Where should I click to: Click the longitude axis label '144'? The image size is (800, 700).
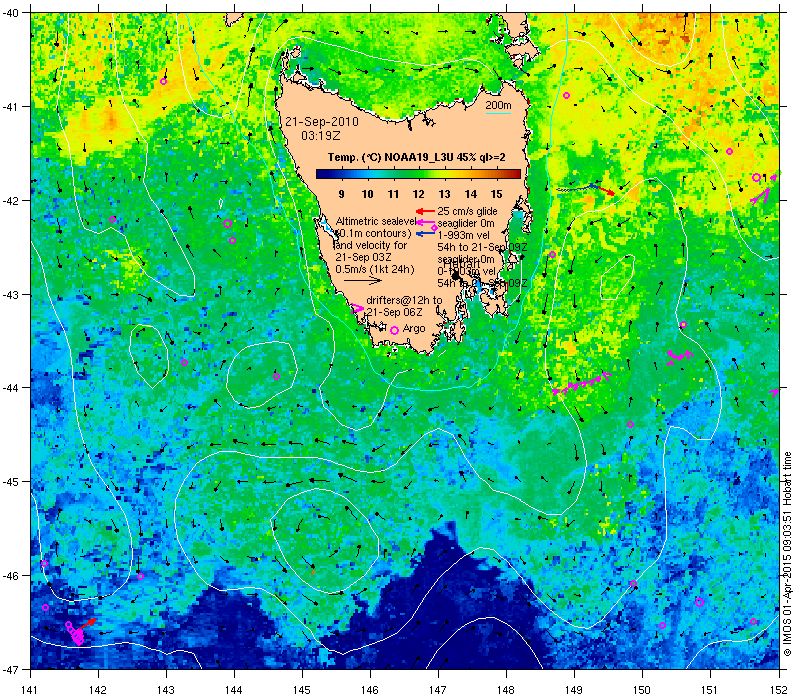pyautogui.click(x=234, y=690)
